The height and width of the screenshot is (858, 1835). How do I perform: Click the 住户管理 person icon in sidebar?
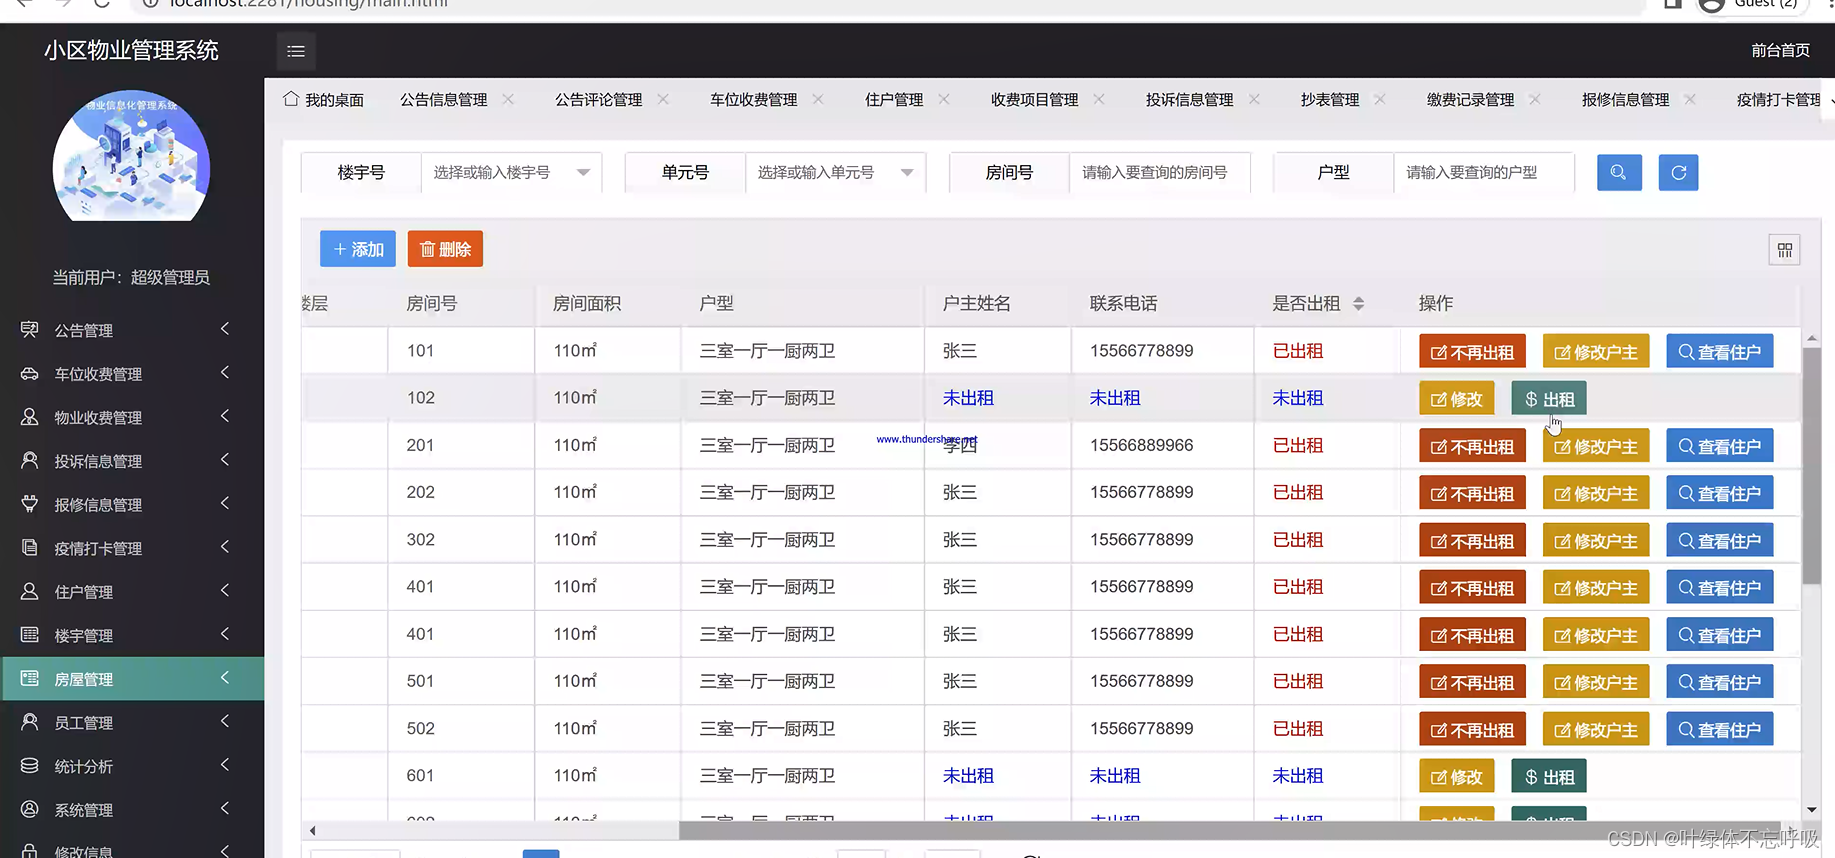point(30,591)
